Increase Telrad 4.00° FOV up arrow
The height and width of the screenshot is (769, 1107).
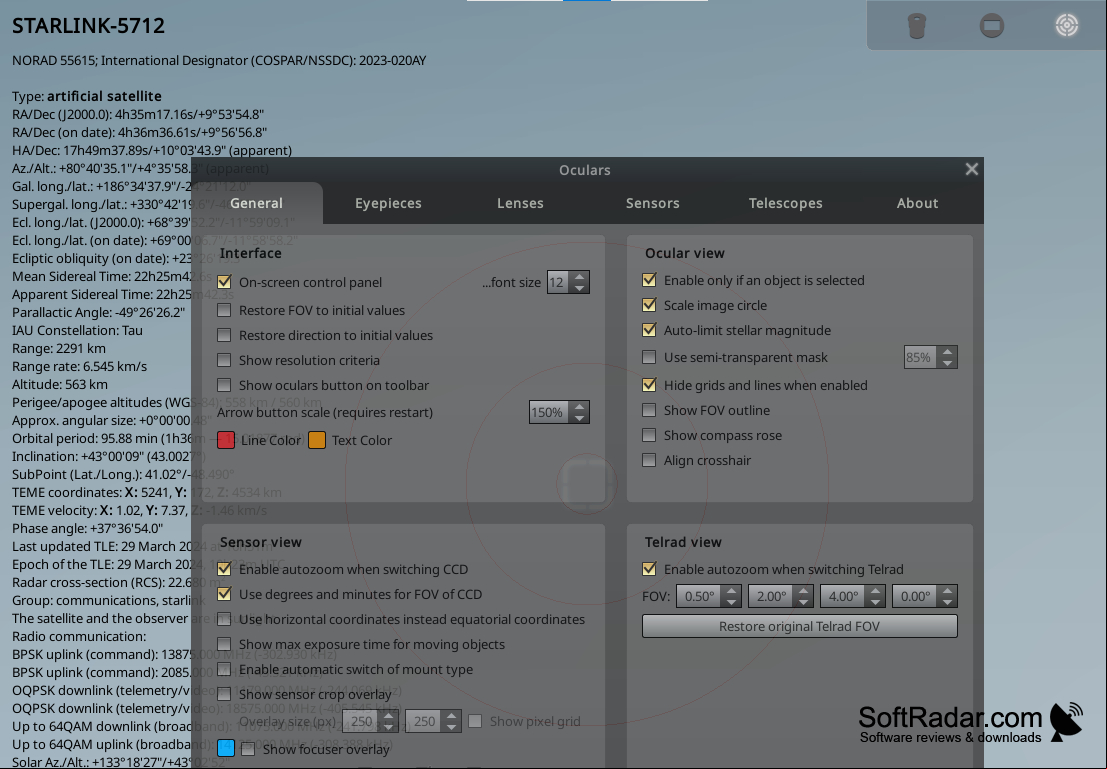coord(875,591)
